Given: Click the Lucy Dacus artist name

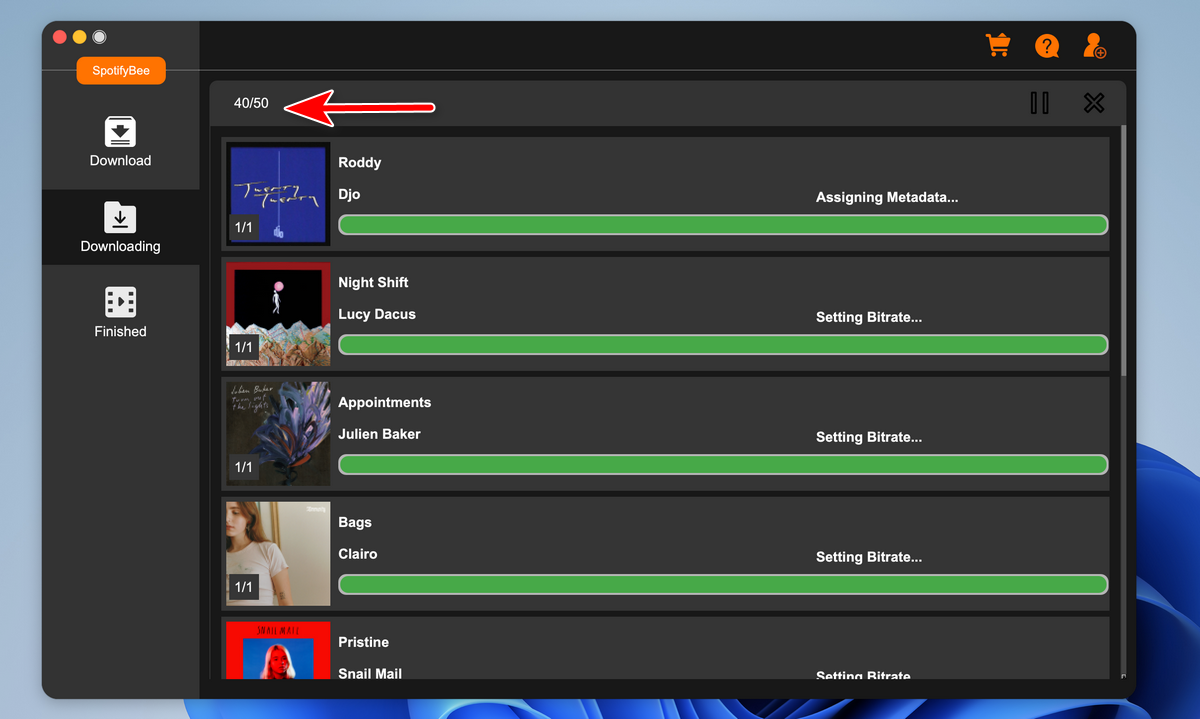Looking at the screenshot, I should pyautogui.click(x=377, y=314).
